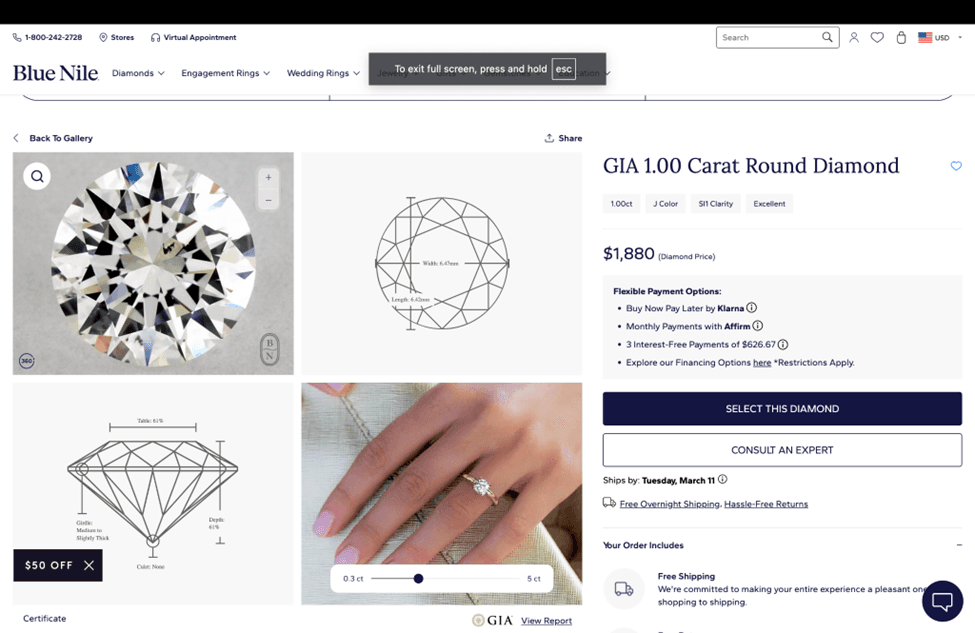
Task: Click the financing options 'here' link
Action: [762, 363]
